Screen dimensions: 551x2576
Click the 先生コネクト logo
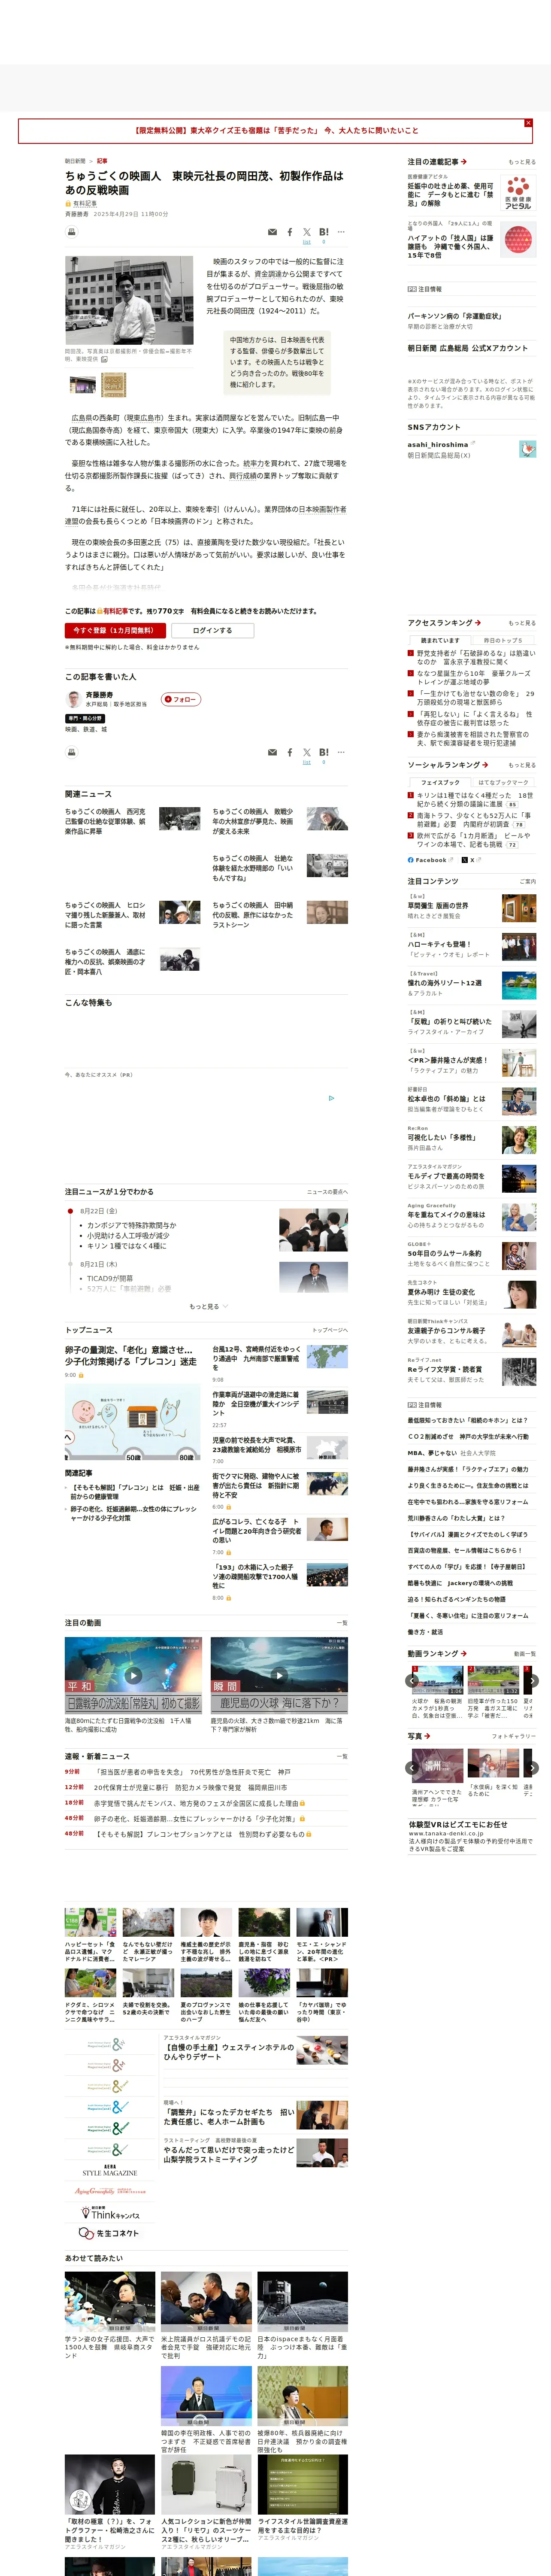point(109,2233)
